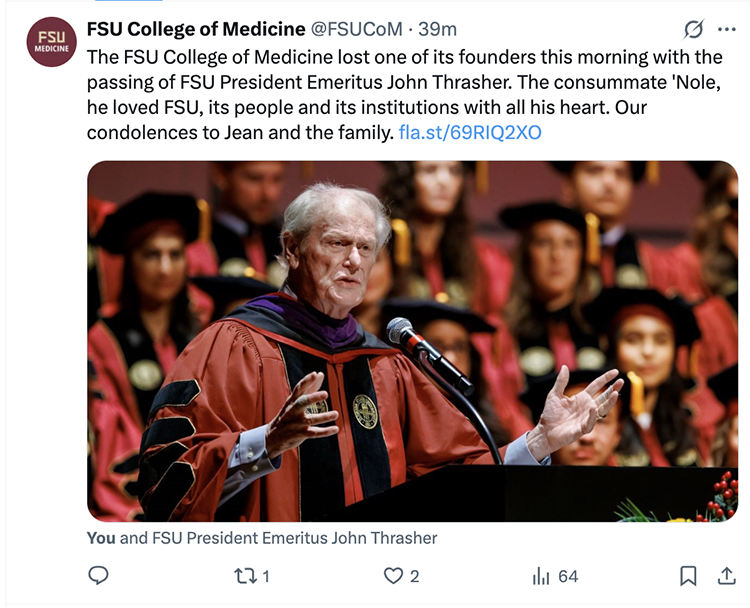This screenshot has height=608, width=750.
Task: Open tagged name FSU President Emeritus John Thrasher
Action: 294,538
